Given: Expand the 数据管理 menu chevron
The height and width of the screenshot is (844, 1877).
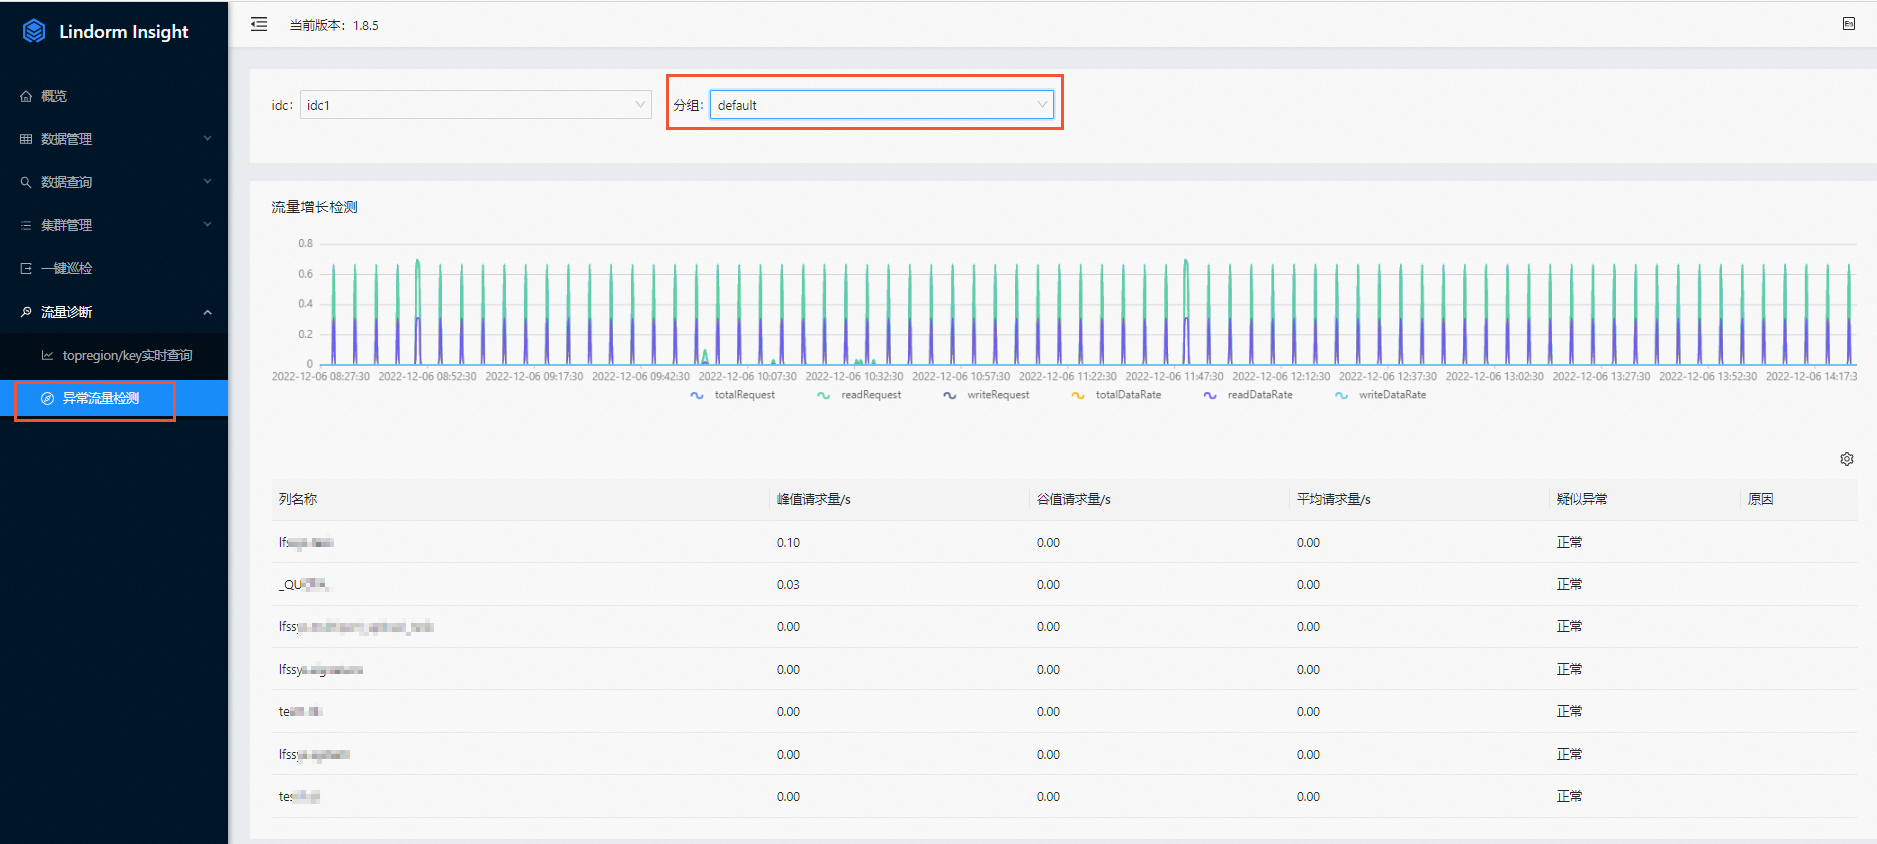Looking at the screenshot, I should (x=207, y=139).
